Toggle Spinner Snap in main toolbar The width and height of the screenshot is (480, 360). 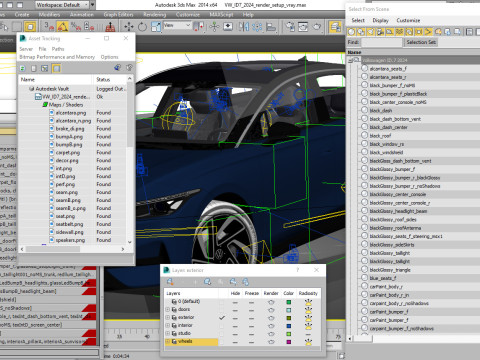pos(89,26)
